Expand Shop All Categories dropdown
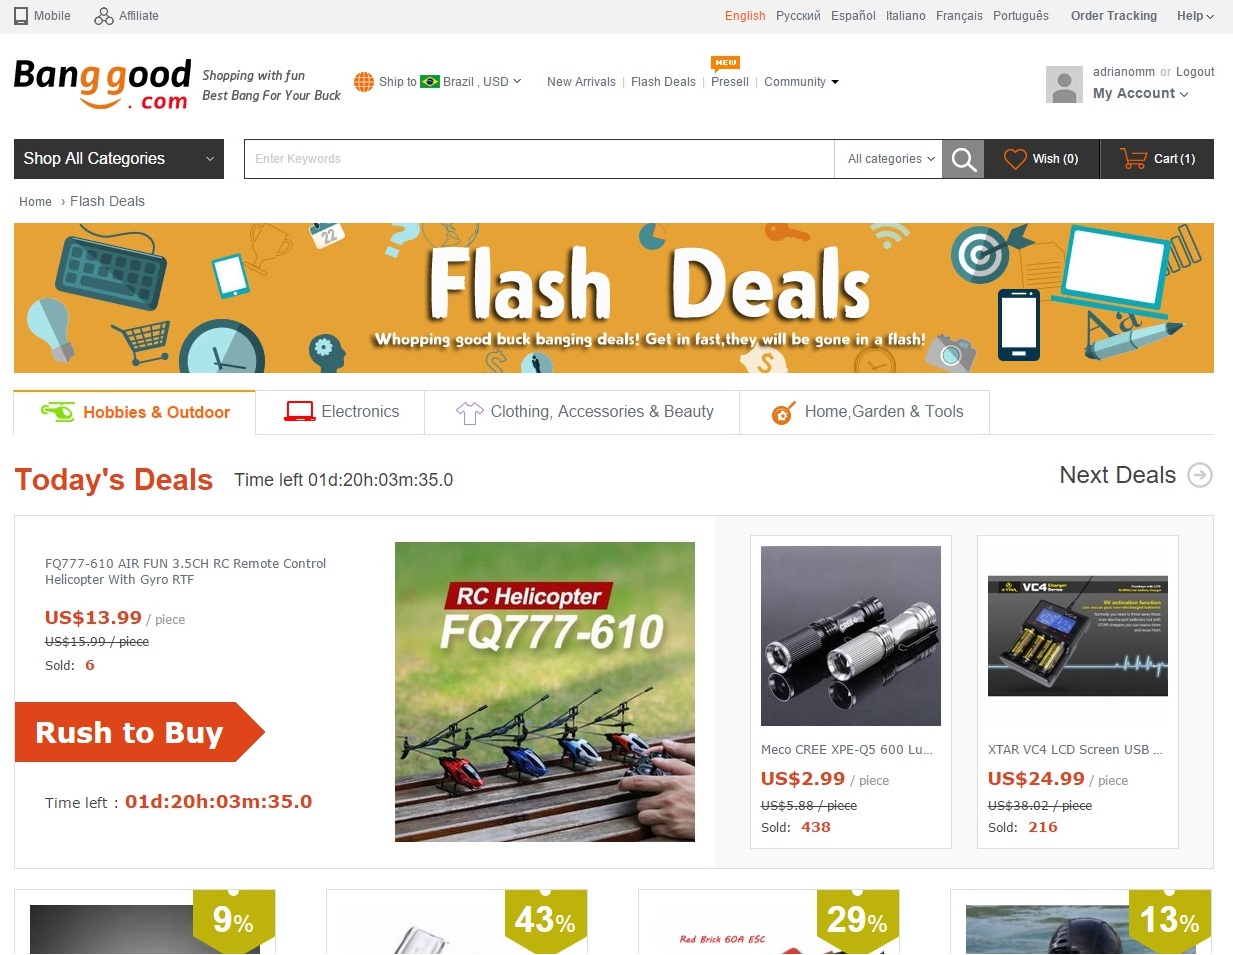 click(x=119, y=159)
